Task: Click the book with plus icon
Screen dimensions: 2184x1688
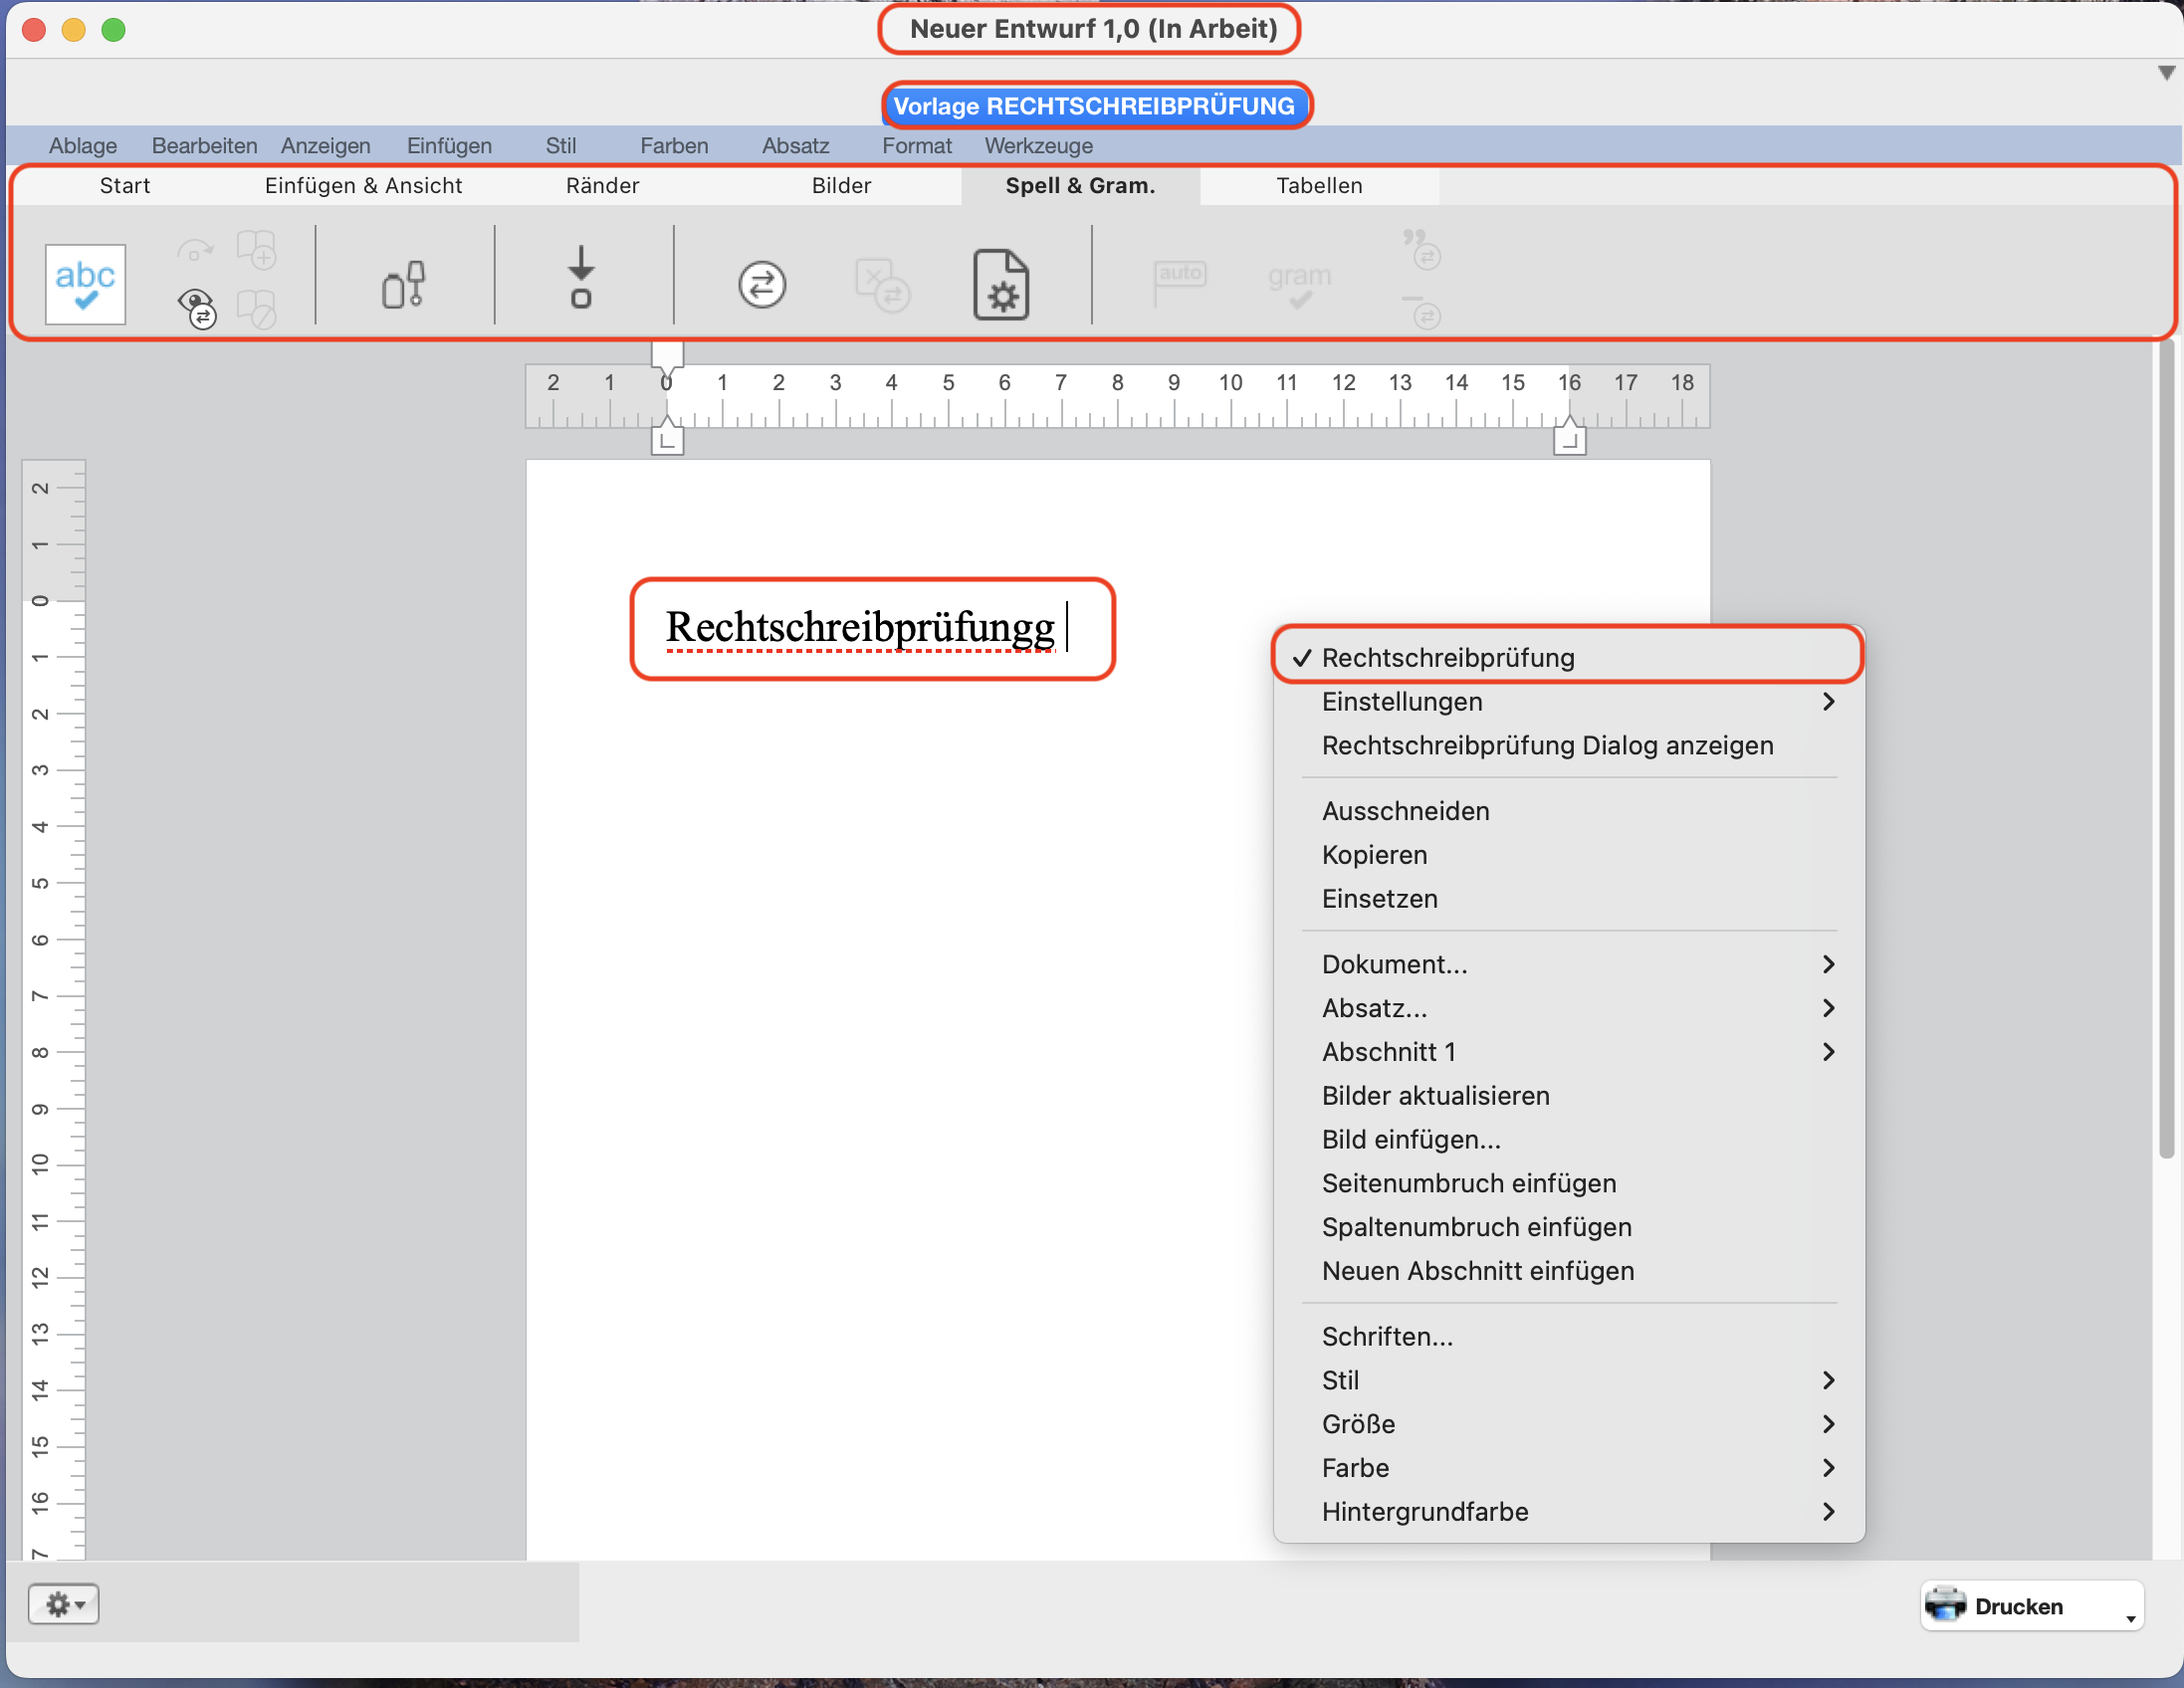Action: 257,250
